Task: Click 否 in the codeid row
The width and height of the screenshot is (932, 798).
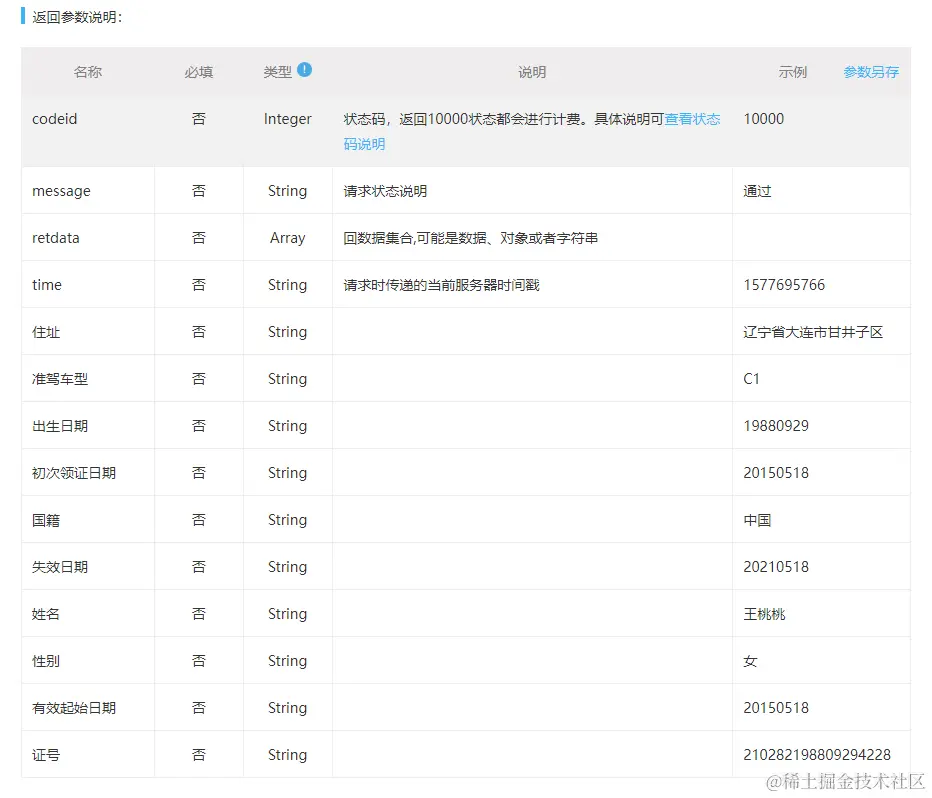Action: tap(199, 119)
